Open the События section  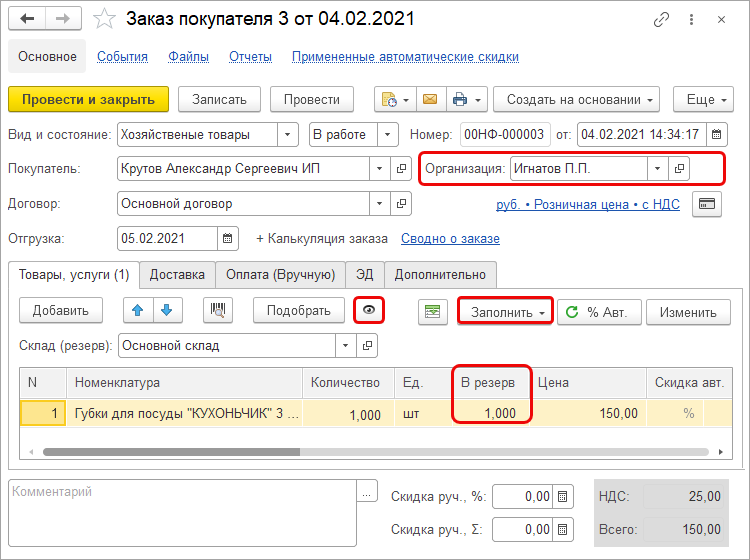(x=122, y=56)
